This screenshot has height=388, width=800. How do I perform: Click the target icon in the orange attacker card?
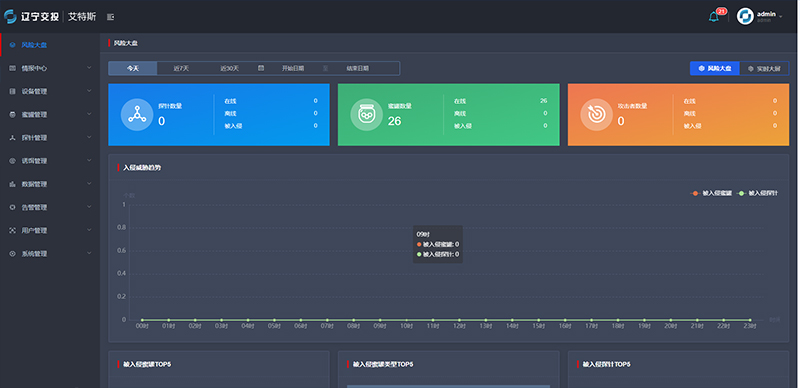point(596,115)
